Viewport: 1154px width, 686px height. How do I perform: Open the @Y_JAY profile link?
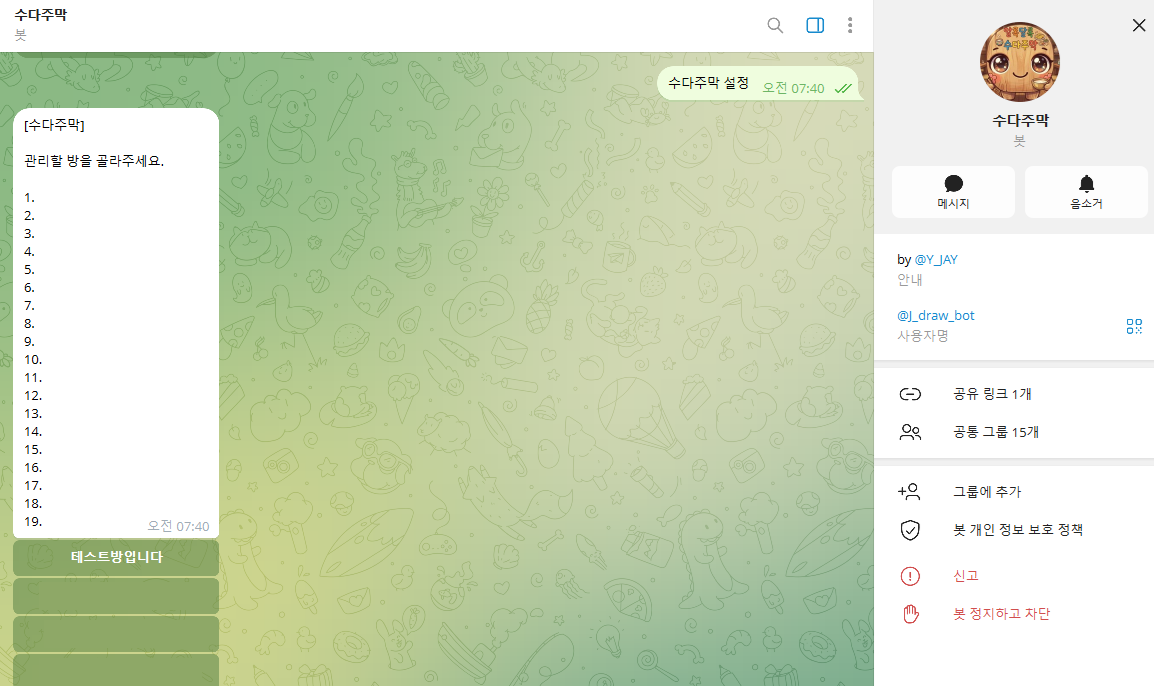tap(935, 259)
